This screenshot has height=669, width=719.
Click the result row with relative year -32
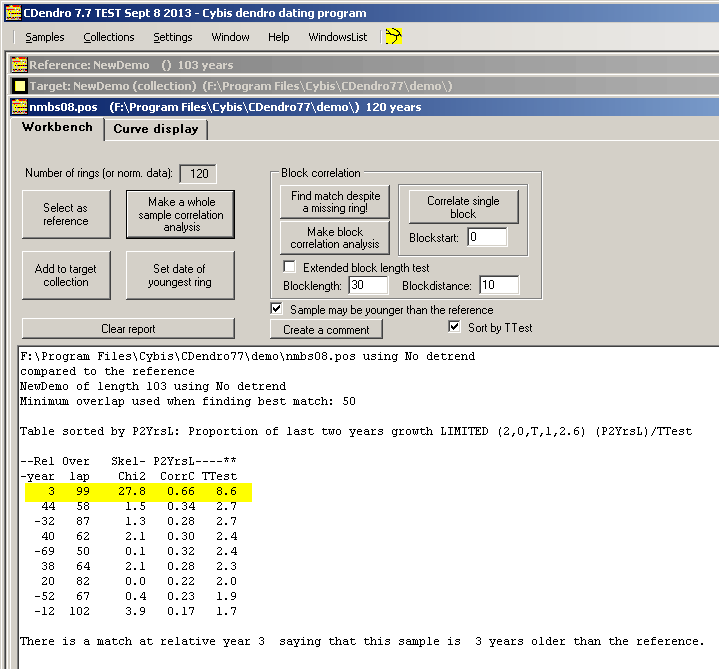click(135, 521)
